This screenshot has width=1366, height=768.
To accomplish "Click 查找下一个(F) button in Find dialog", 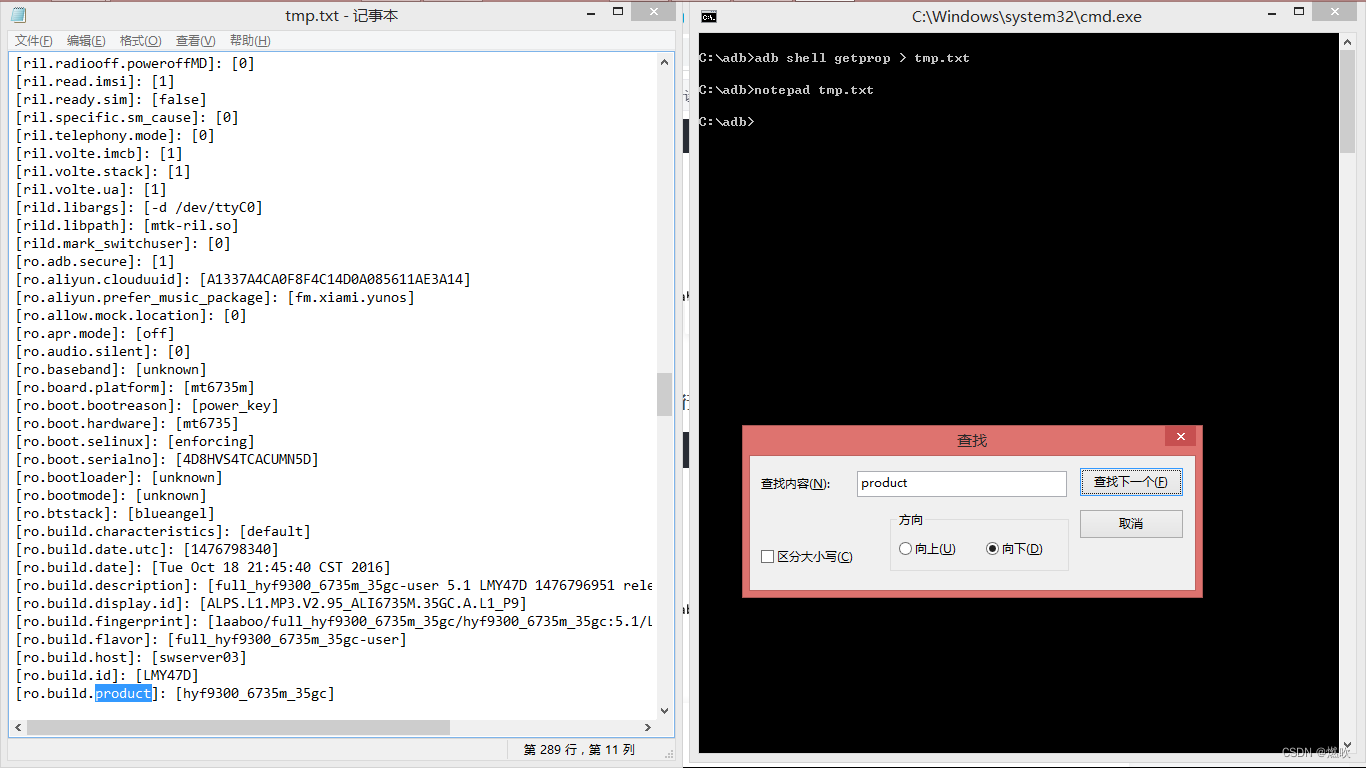I will [1131, 482].
